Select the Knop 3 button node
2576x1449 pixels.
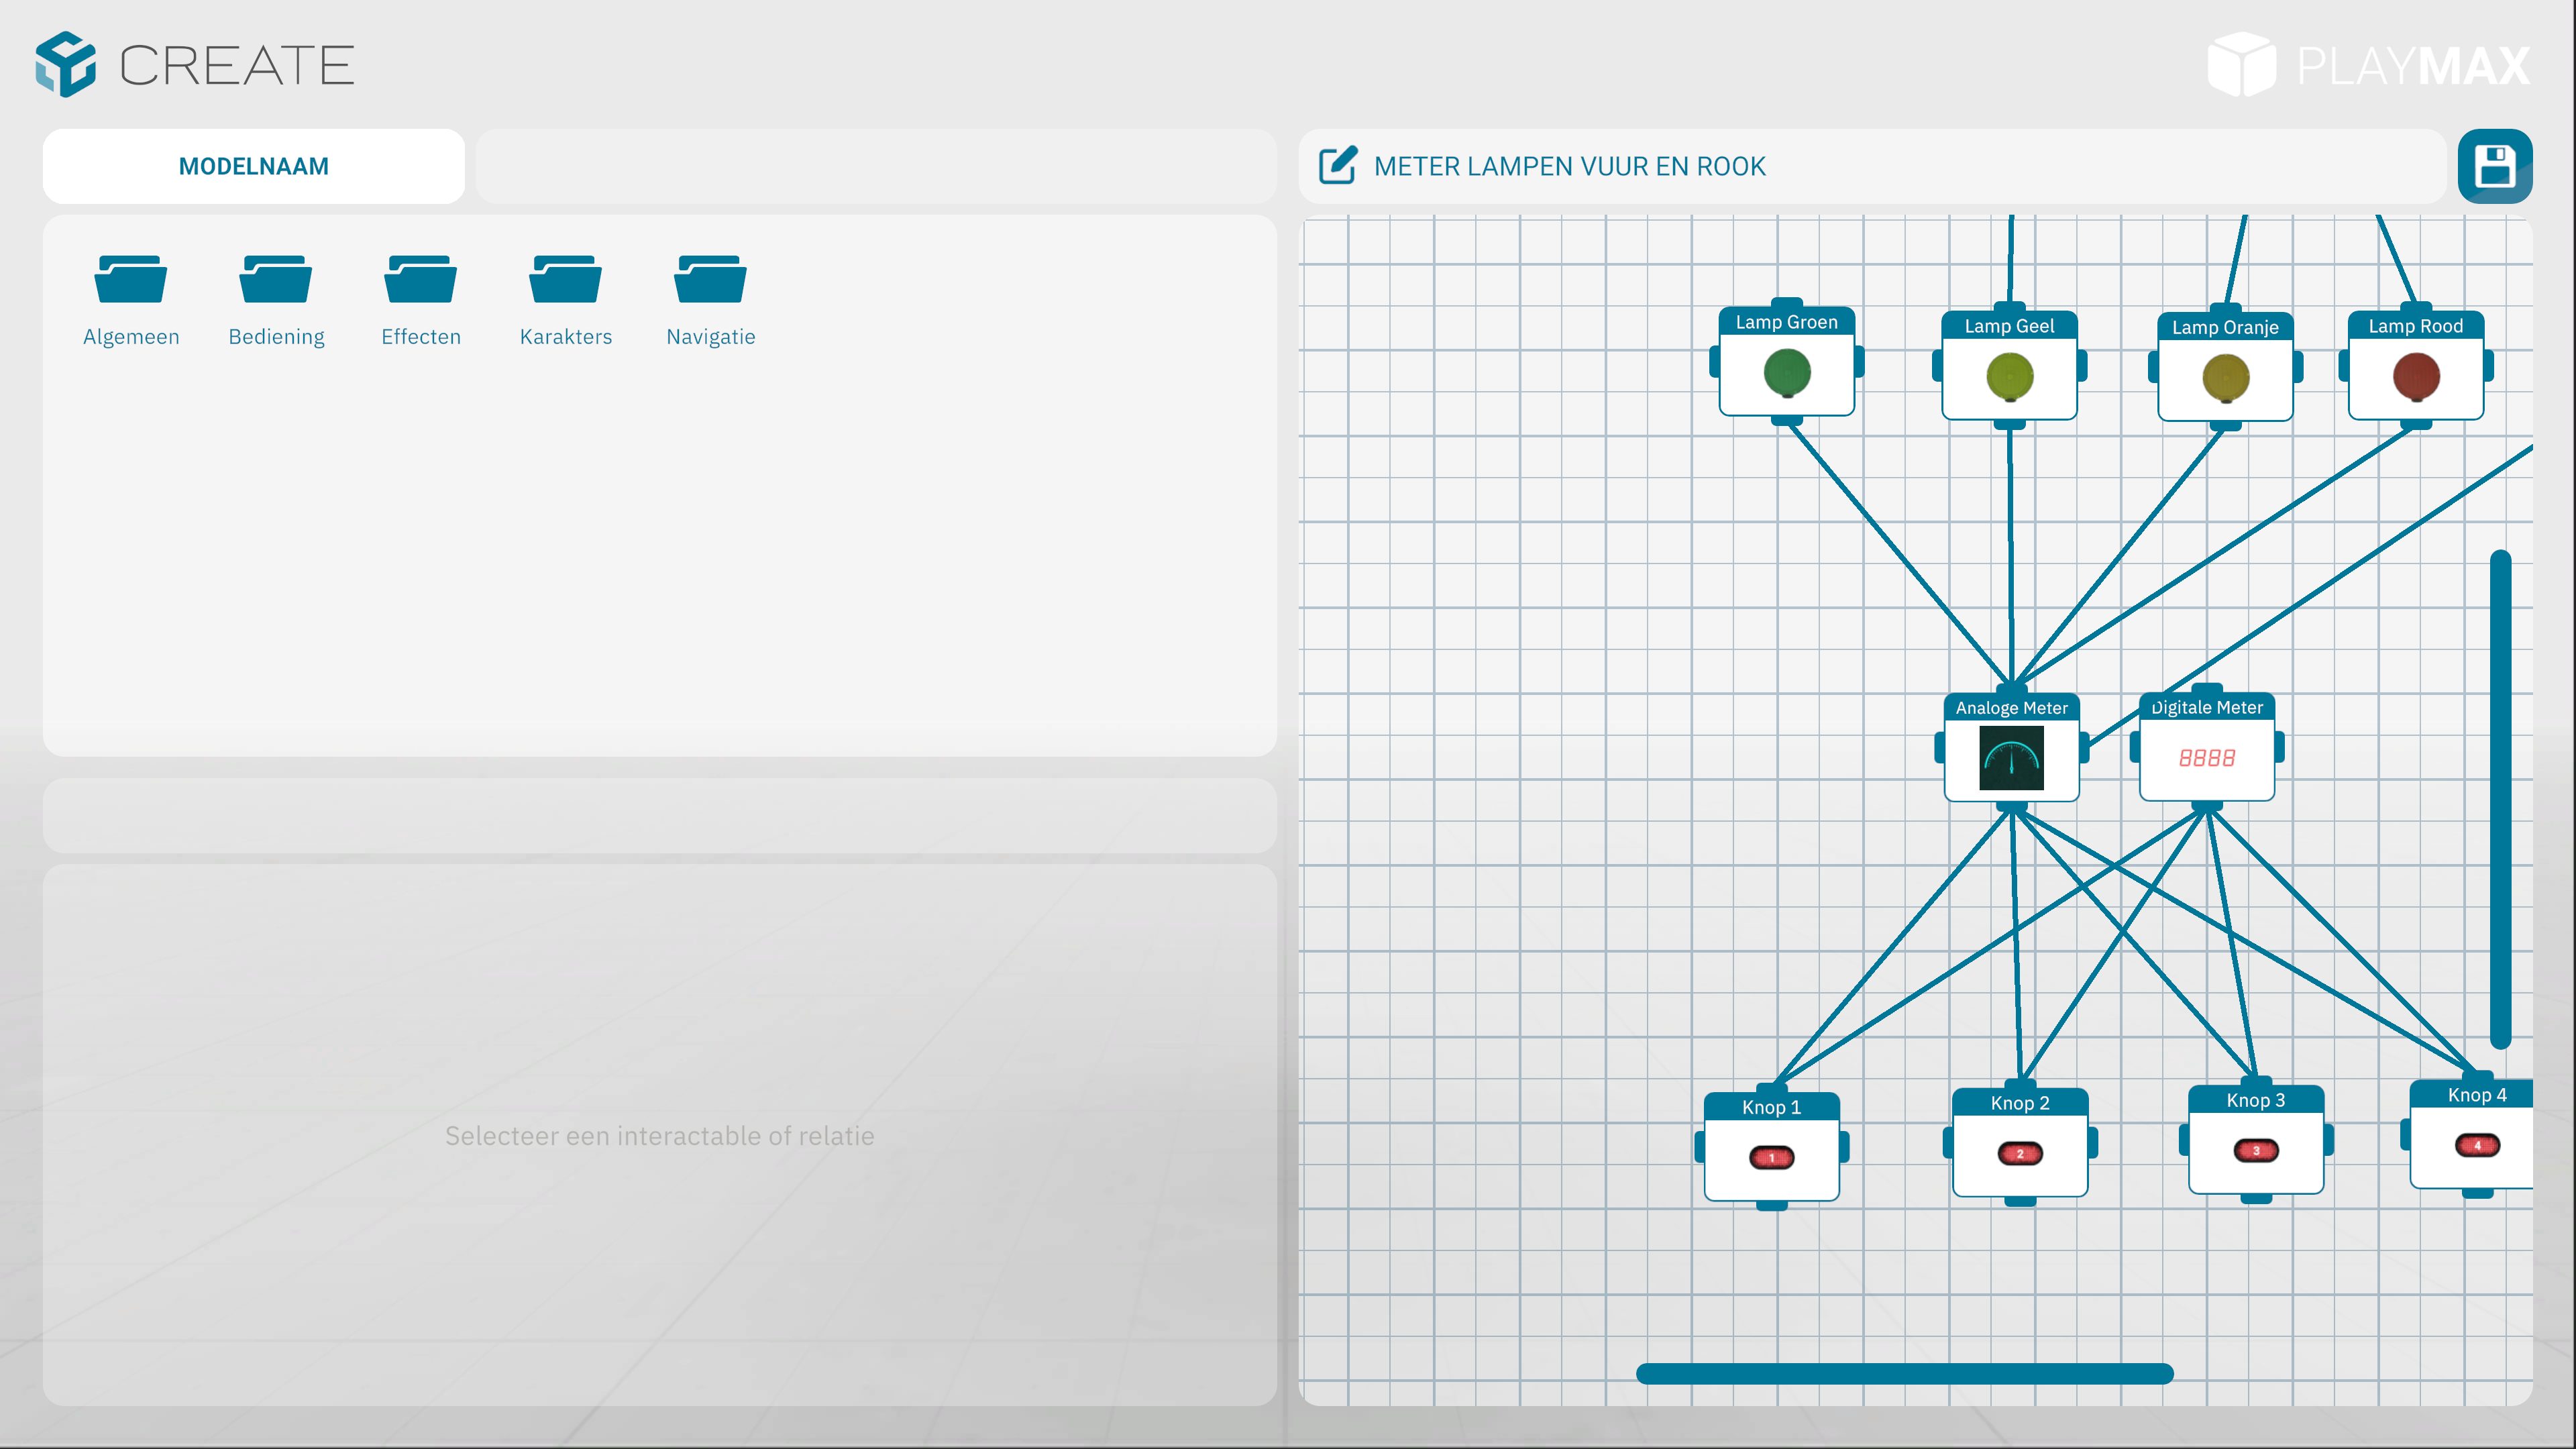coord(2255,1150)
